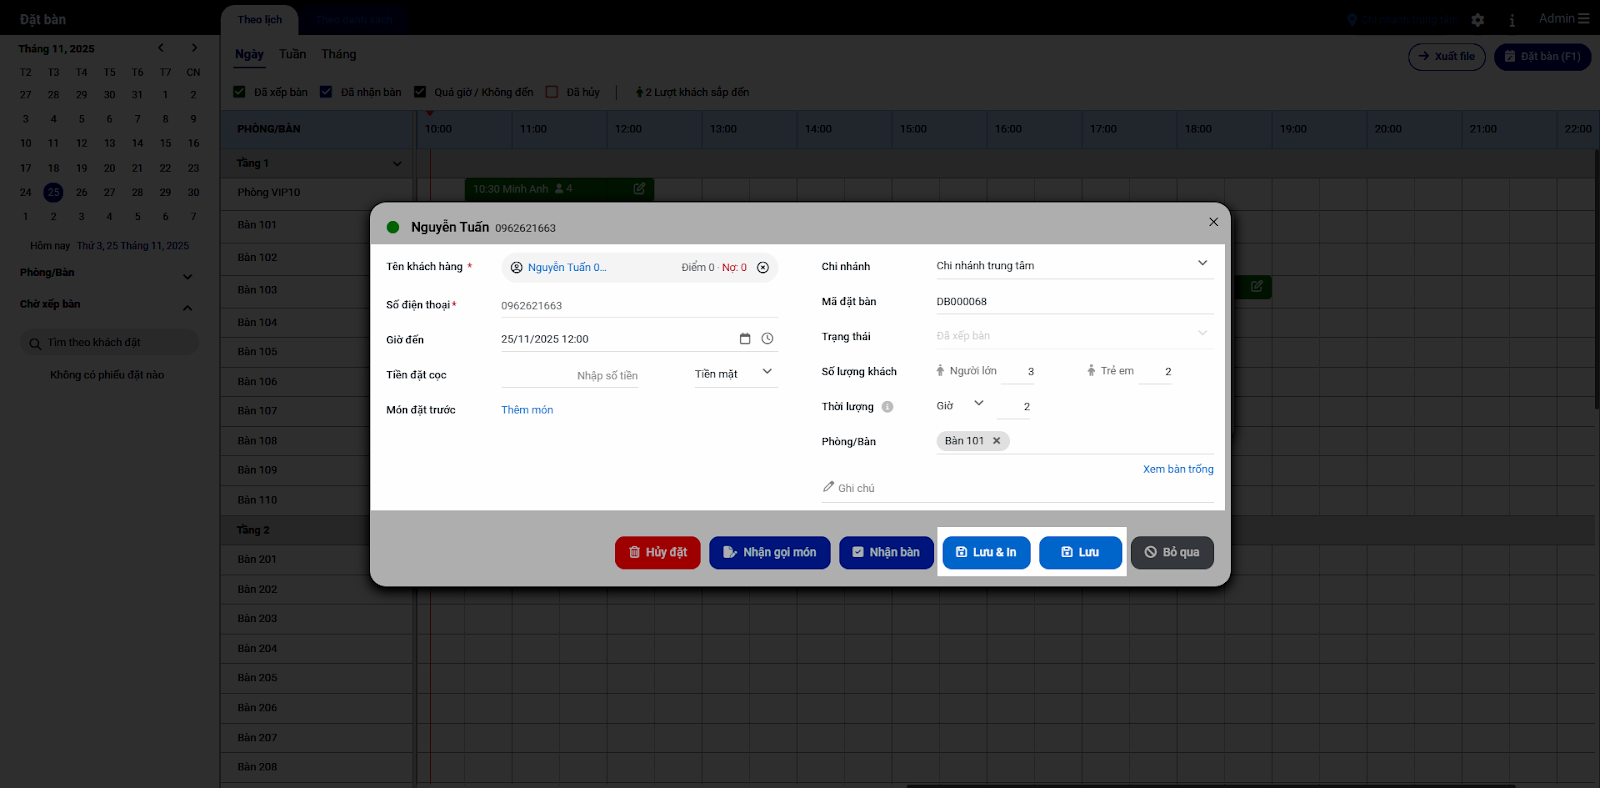The width and height of the screenshot is (1600, 788).
Task: Click the 2 Lượt khách sắp đến indicator
Action: (692, 92)
